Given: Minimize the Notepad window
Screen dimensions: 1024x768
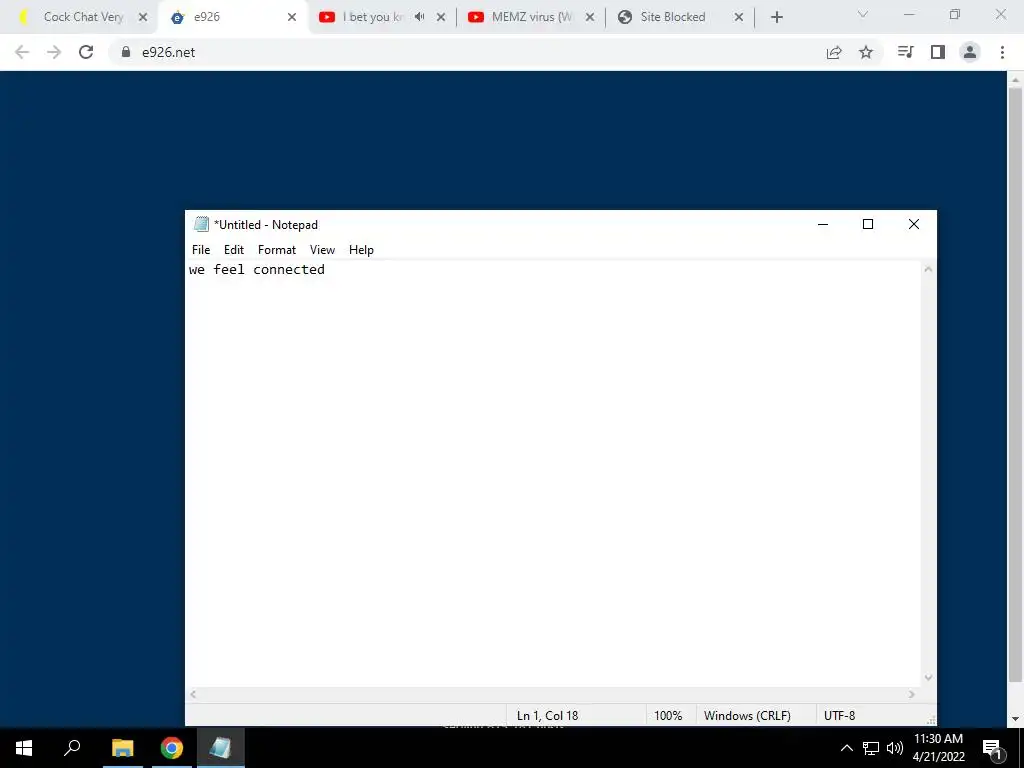Looking at the screenshot, I should [823, 224].
